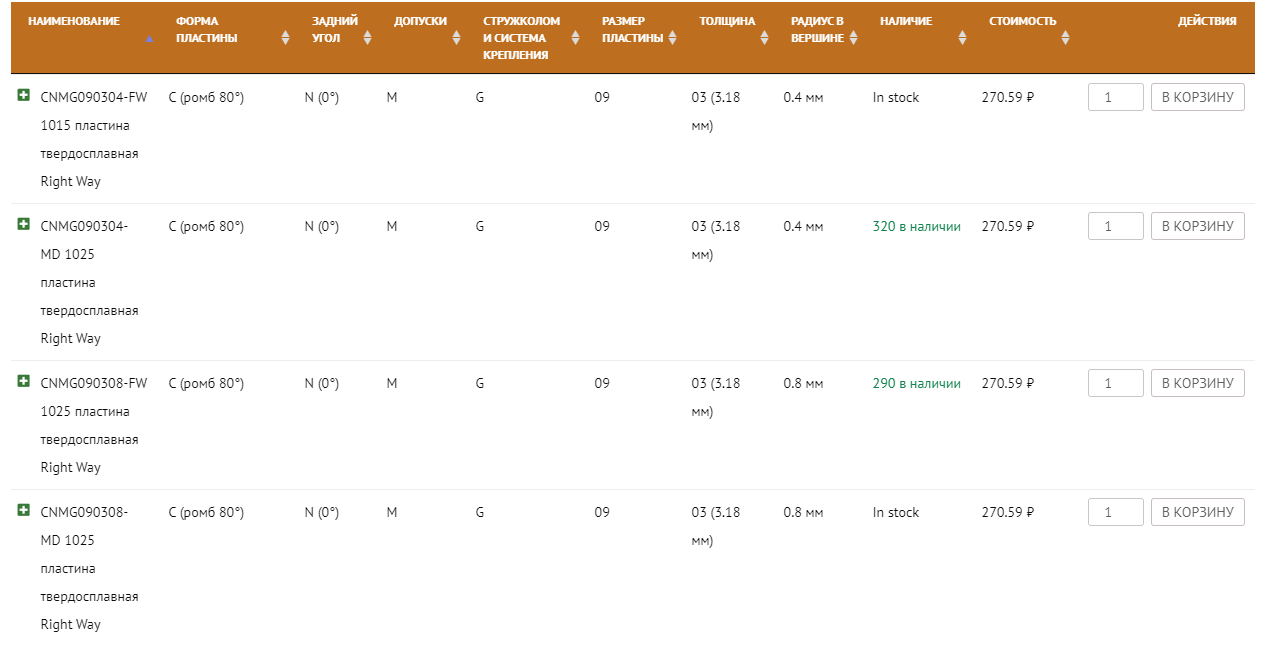1269x656 pixels.
Task: Expand the CNMG090308-FW 1025 row details
Action: (x=23, y=382)
